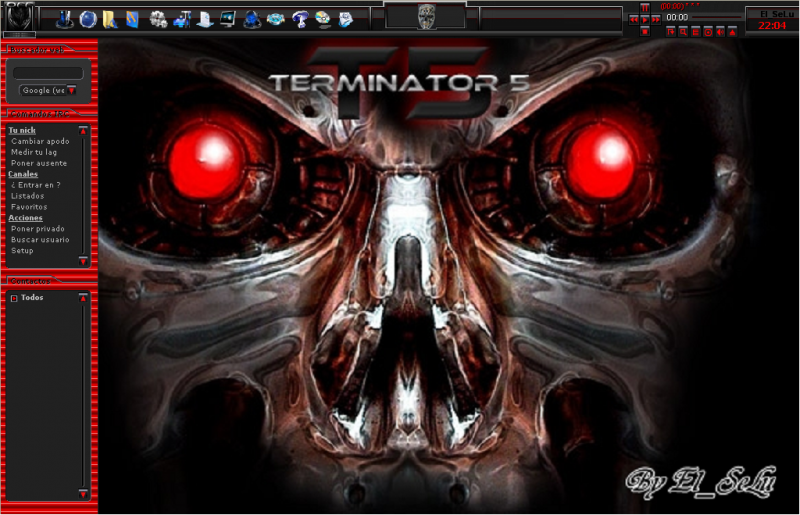Click the eject triangle icon

[x=732, y=32]
